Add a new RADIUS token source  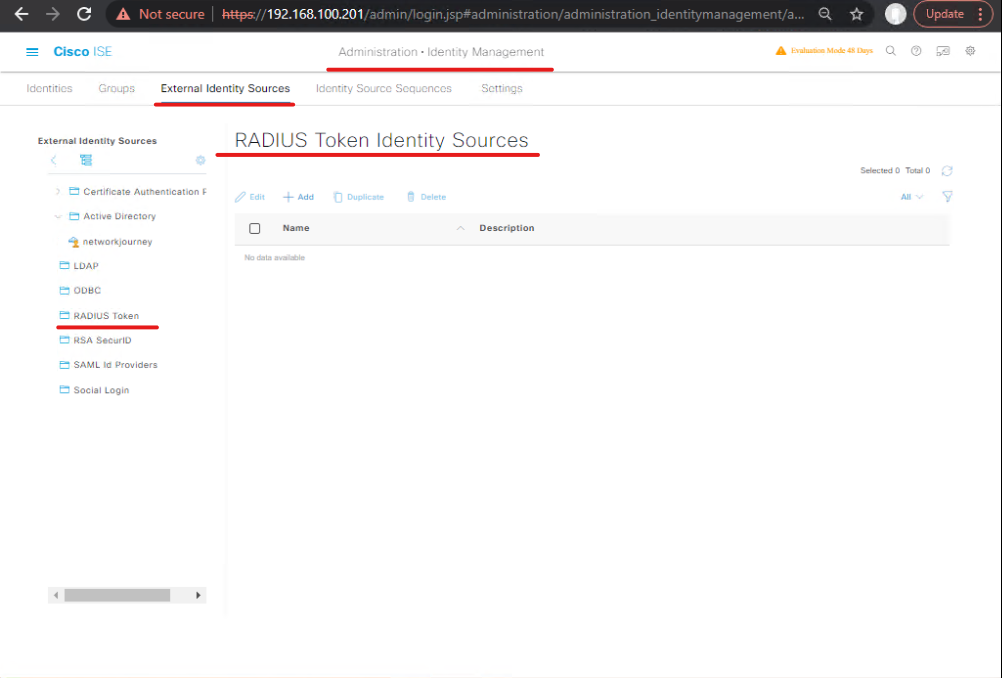pyautogui.click(x=298, y=197)
